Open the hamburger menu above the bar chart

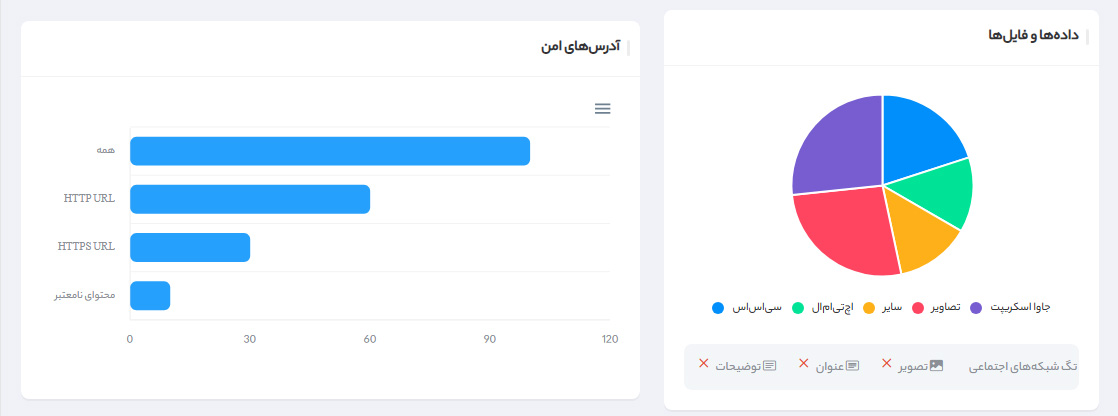point(602,108)
